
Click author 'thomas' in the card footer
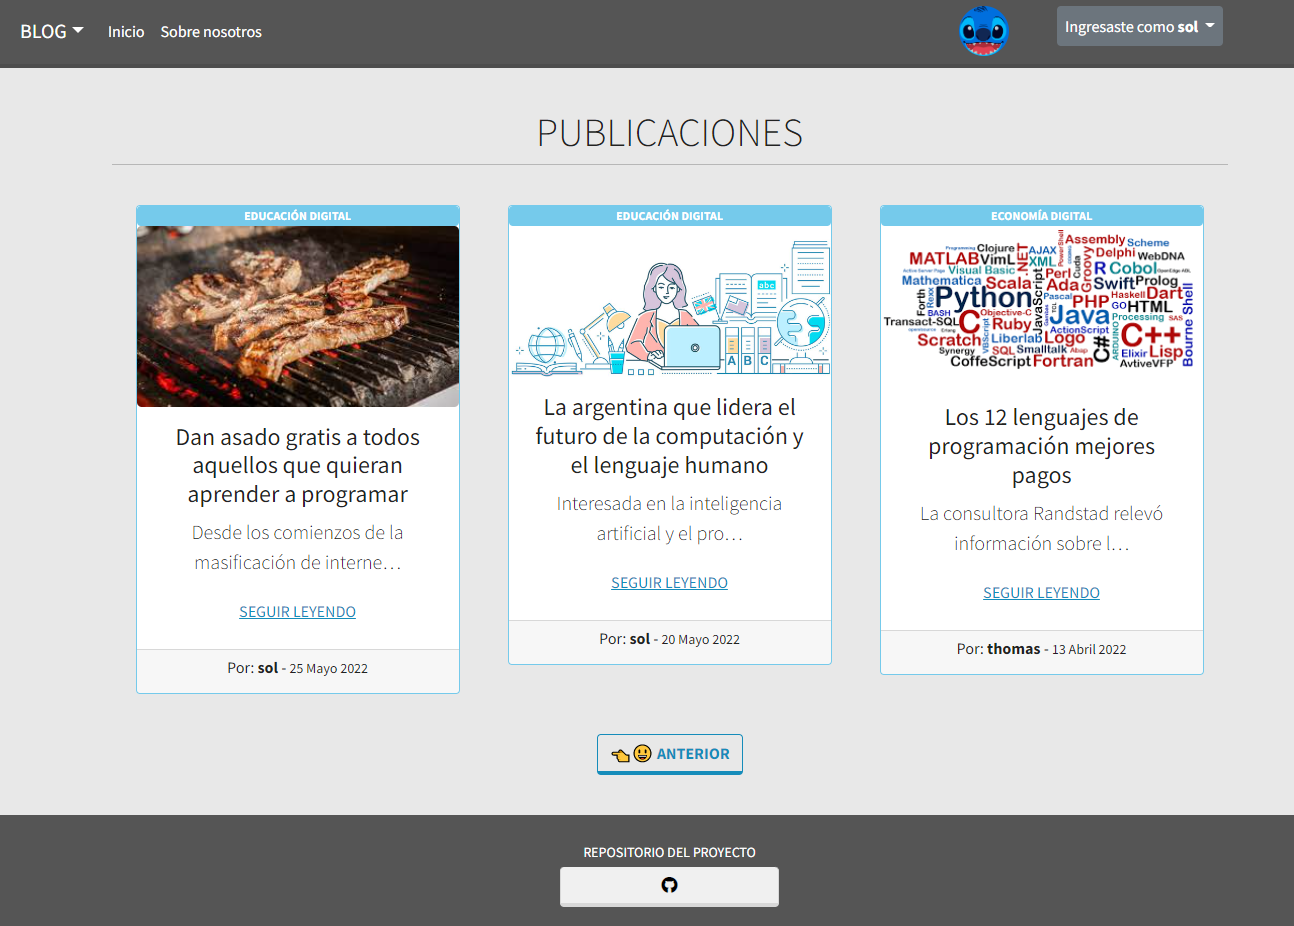pyautogui.click(x=1014, y=649)
